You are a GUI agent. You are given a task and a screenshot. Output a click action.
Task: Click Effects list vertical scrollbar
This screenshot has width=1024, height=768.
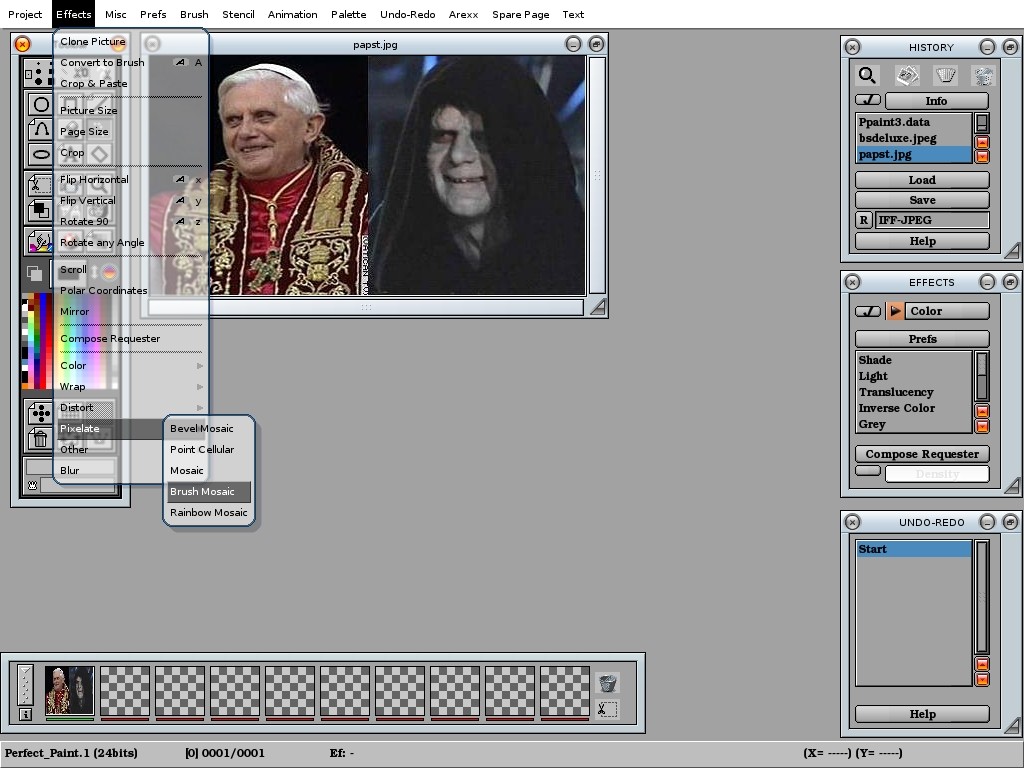coord(982,376)
